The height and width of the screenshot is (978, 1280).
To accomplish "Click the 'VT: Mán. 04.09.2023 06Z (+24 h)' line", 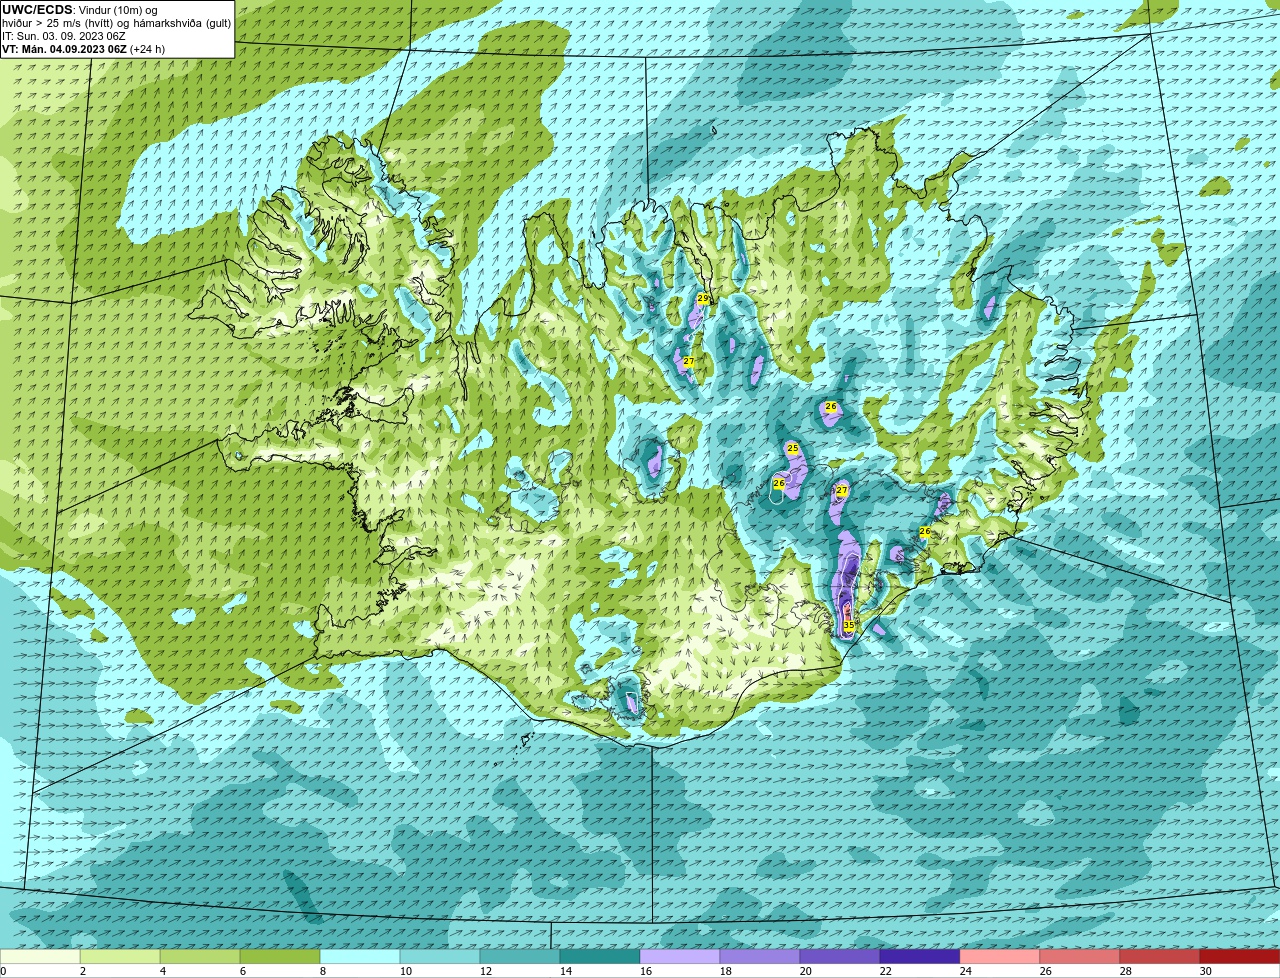I will click(84, 49).
